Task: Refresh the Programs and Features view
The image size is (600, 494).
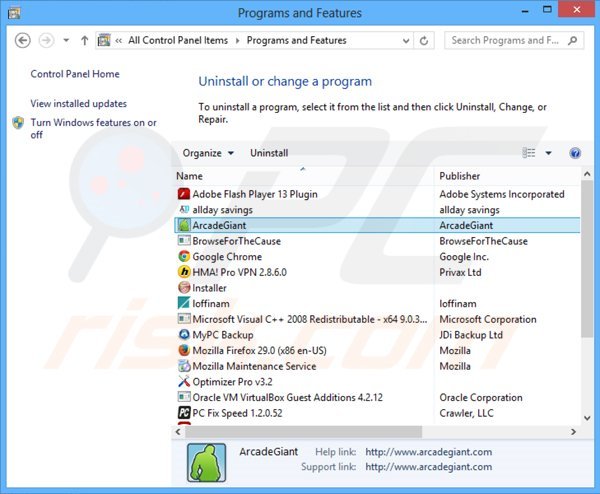Action: click(424, 40)
